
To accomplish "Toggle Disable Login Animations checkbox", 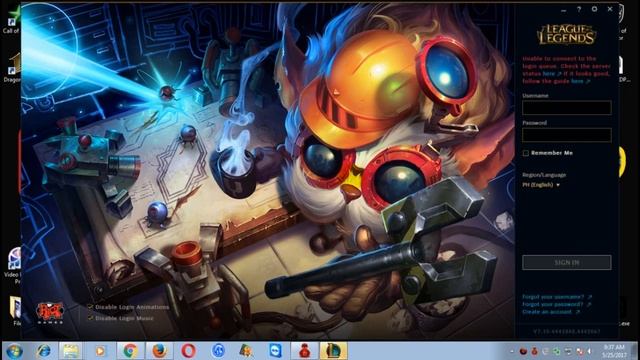I will click(x=90, y=307).
